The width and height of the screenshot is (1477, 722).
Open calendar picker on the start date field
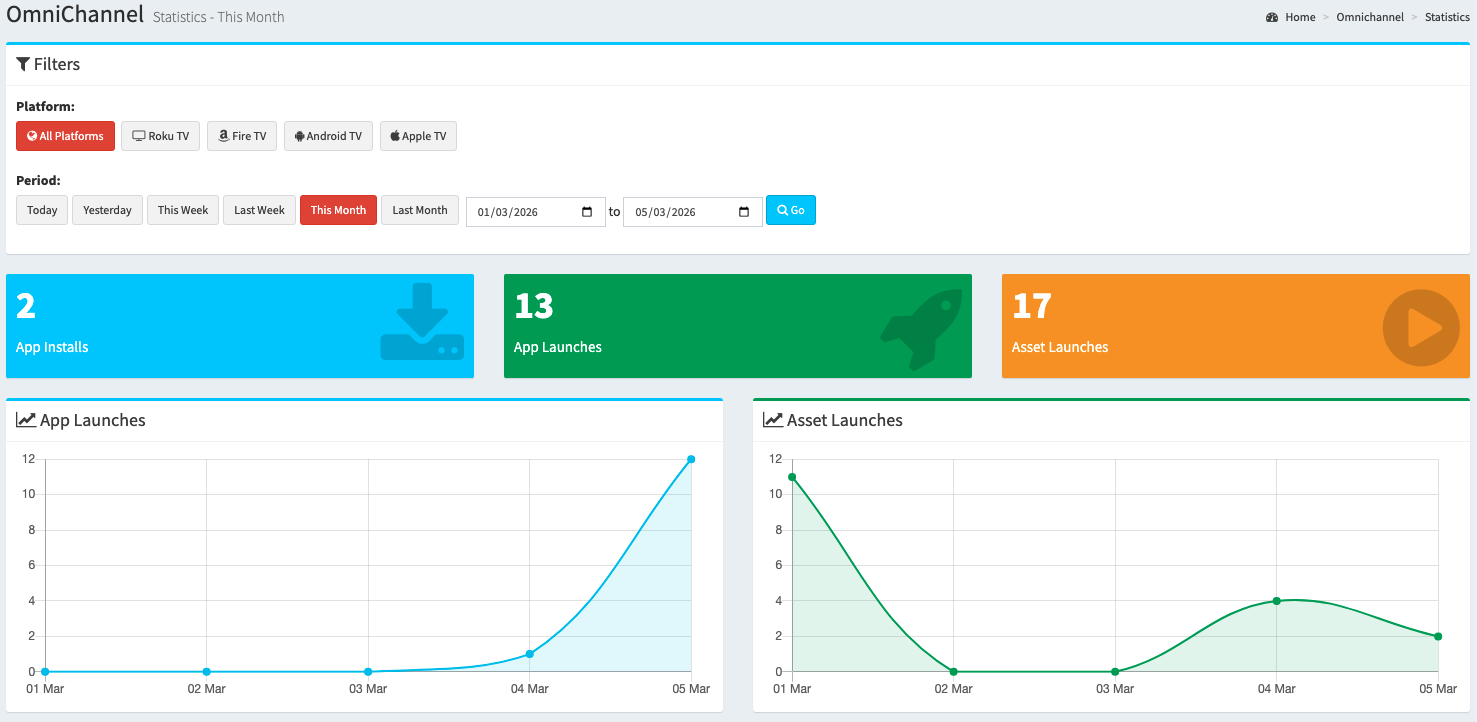pos(587,212)
